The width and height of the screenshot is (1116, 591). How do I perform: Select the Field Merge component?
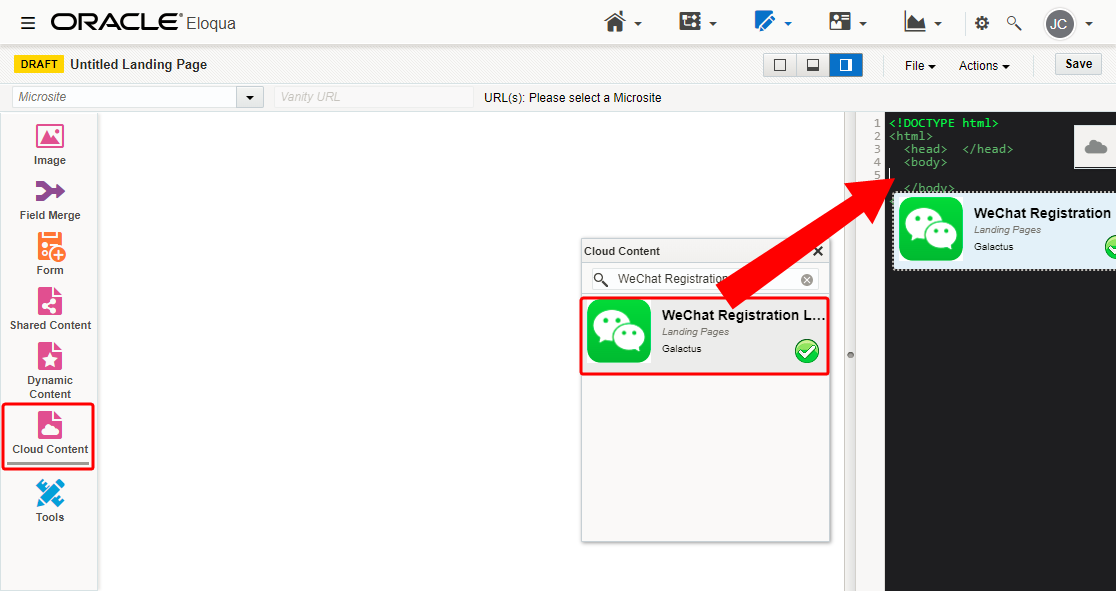coord(50,199)
